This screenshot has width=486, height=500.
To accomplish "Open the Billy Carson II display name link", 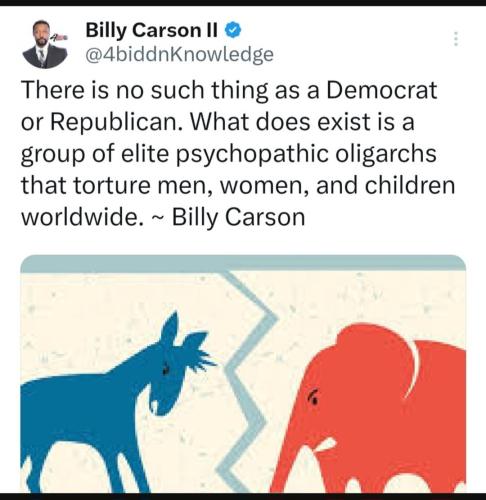I will [x=152, y=31].
